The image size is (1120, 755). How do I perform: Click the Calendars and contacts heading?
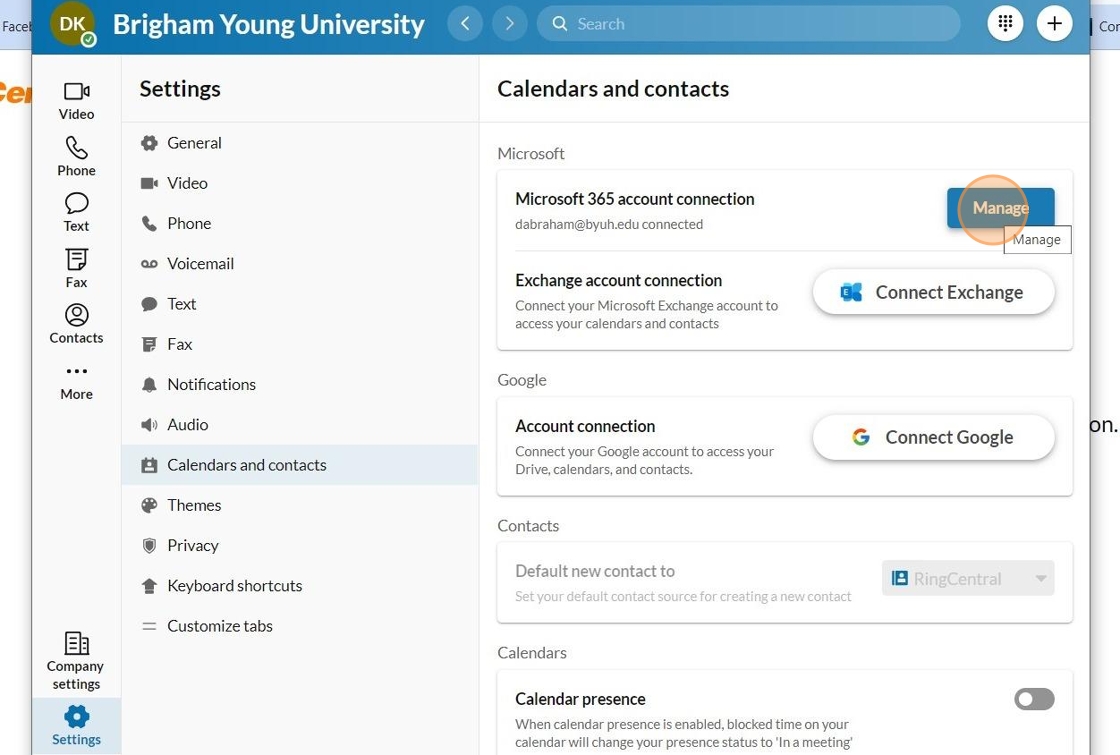(613, 89)
